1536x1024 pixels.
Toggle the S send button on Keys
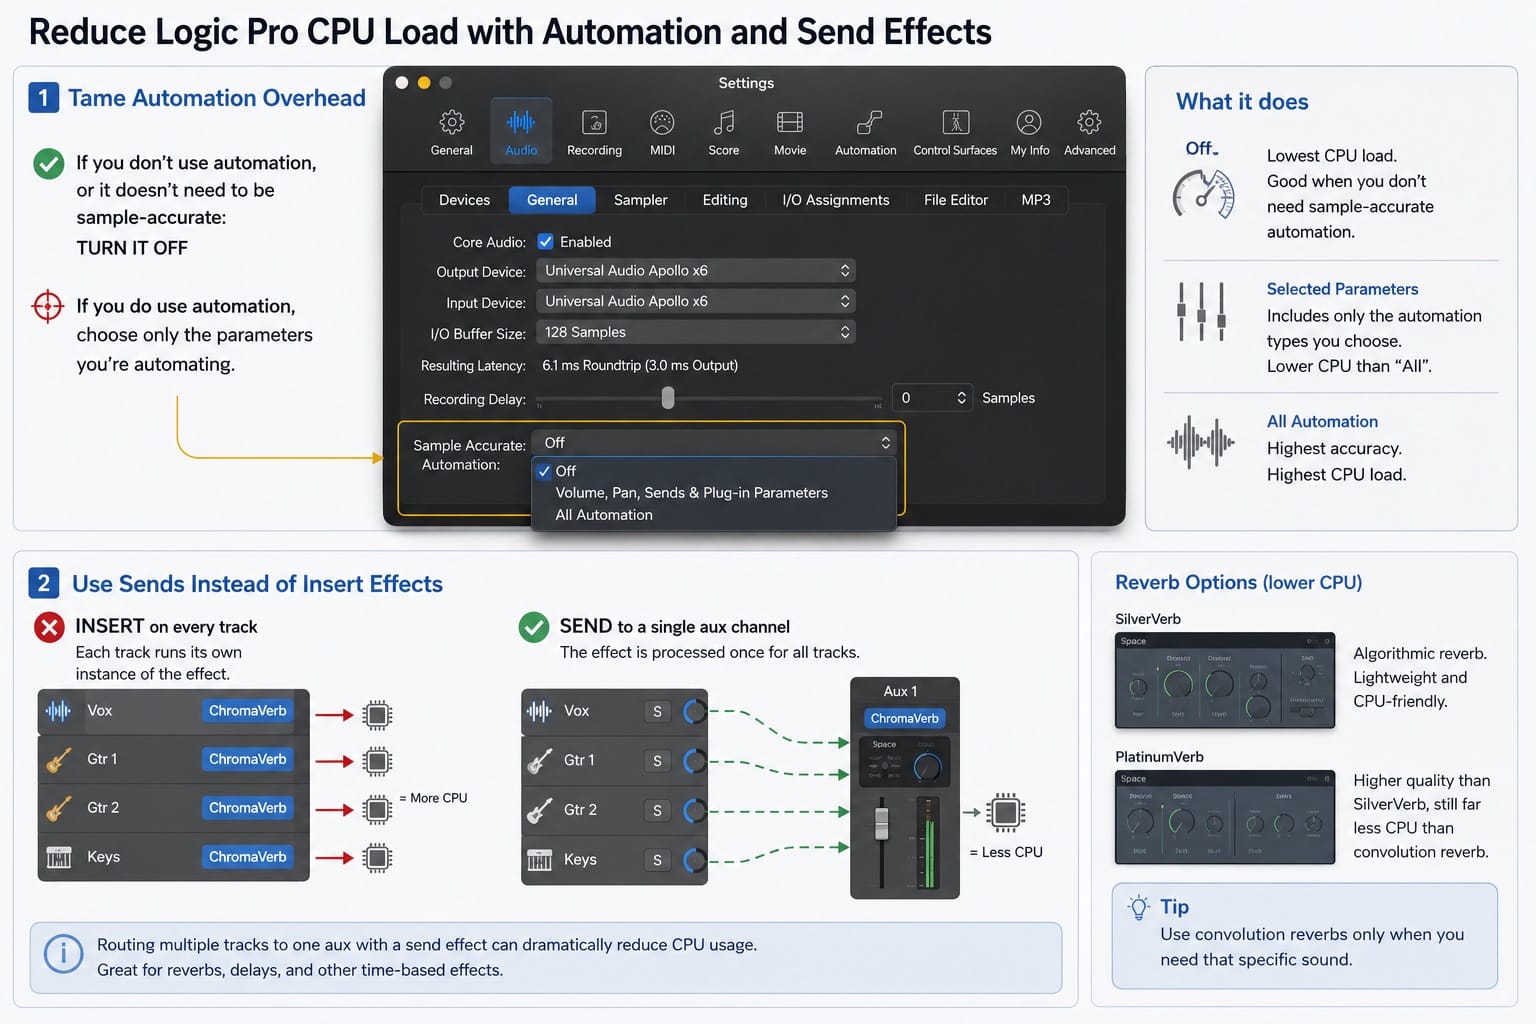[x=657, y=860]
